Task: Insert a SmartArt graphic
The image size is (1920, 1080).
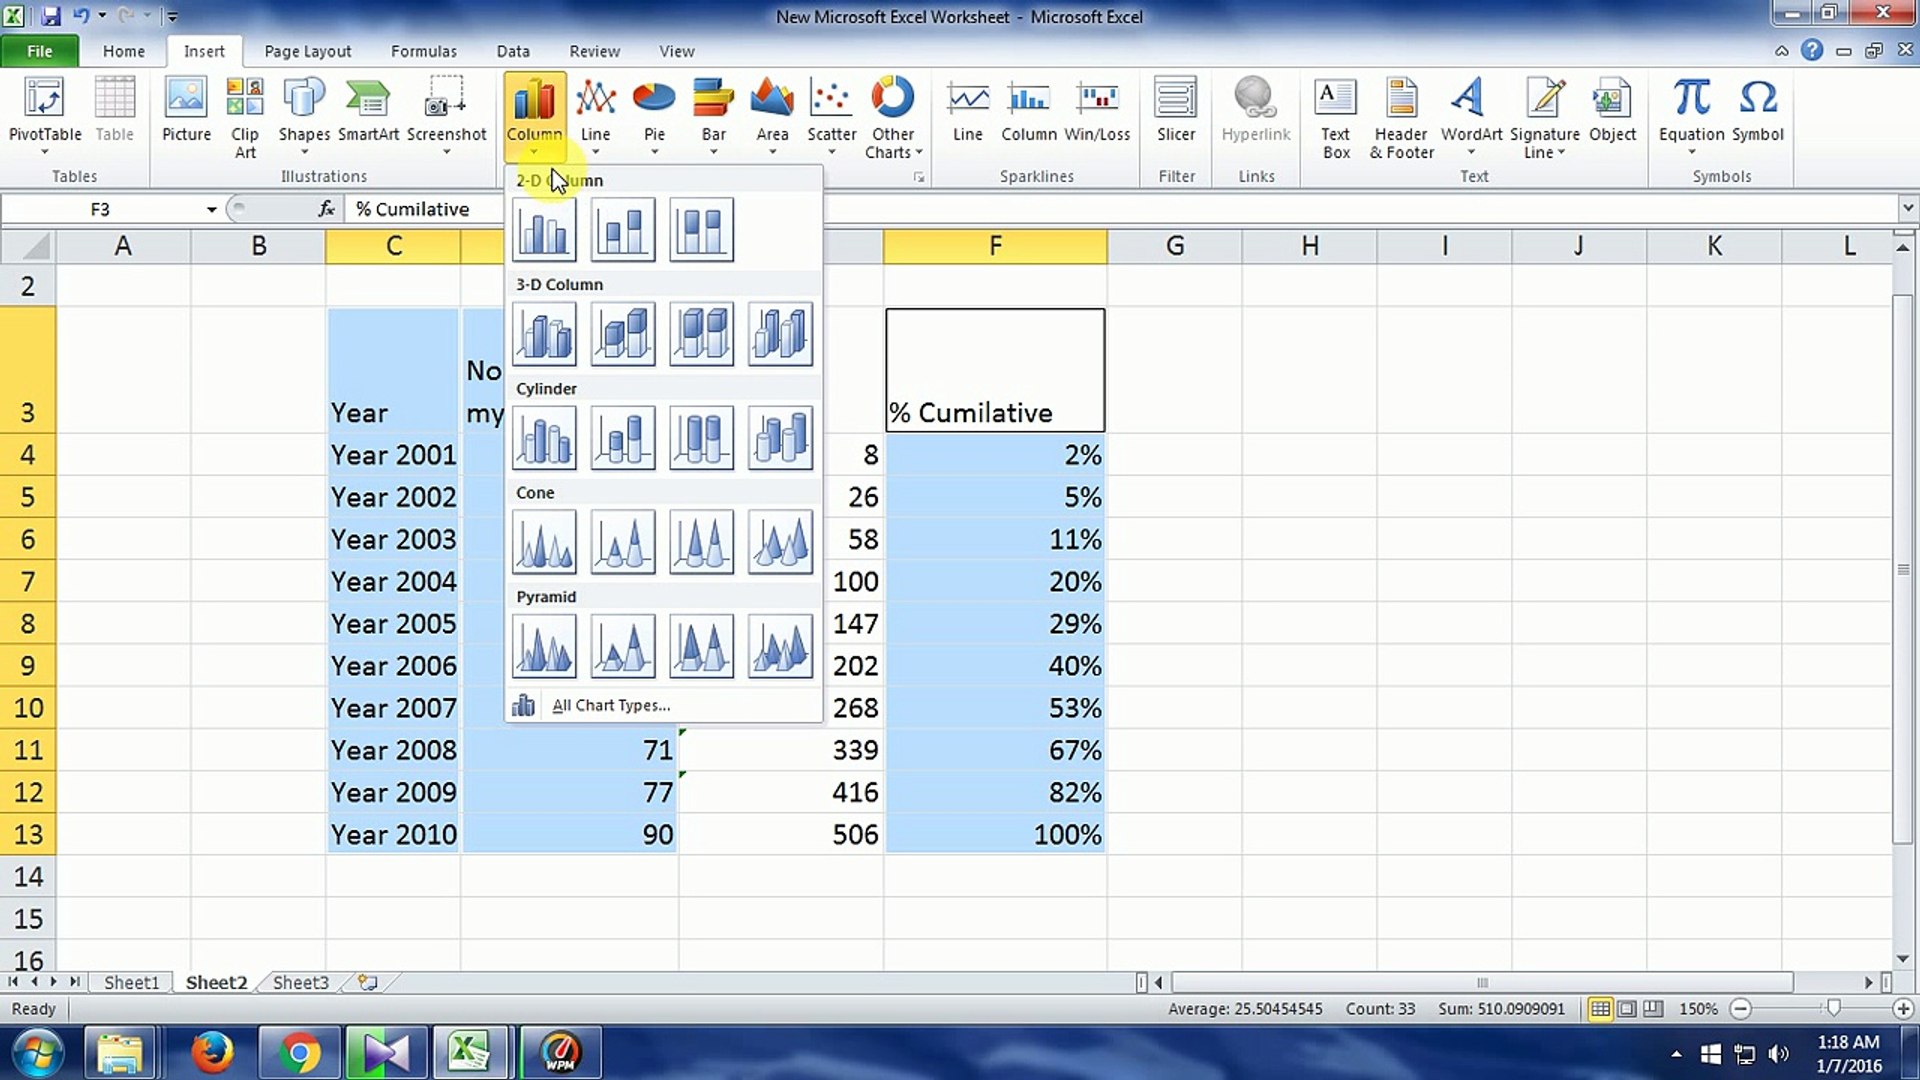Action: [x=368, y=110]
